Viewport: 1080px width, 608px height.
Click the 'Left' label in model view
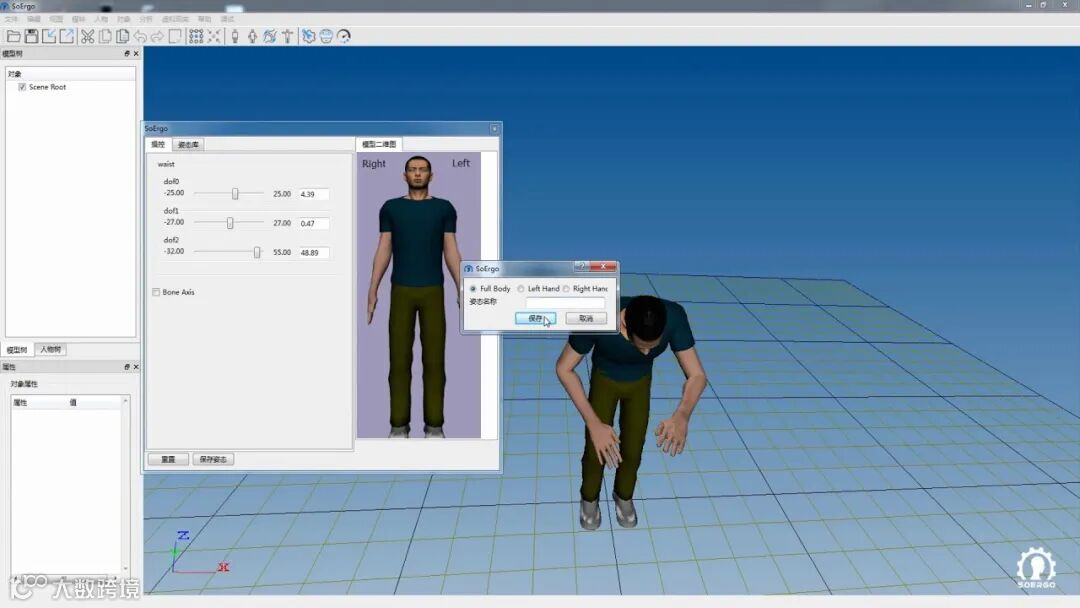click(x=461, y=163)
